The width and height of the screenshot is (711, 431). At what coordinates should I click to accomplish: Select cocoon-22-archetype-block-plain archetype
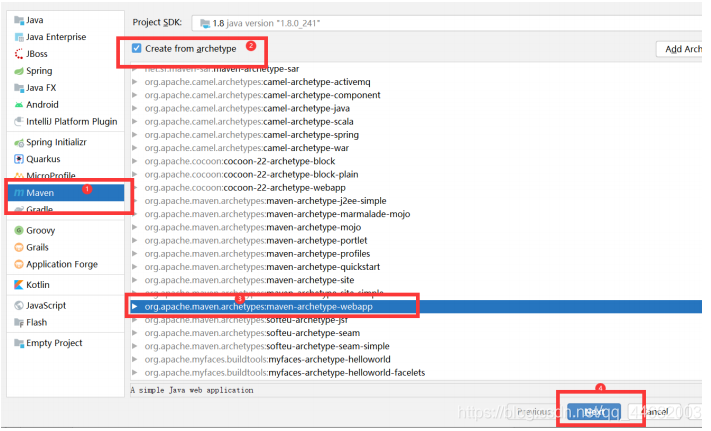pos(251,174)
